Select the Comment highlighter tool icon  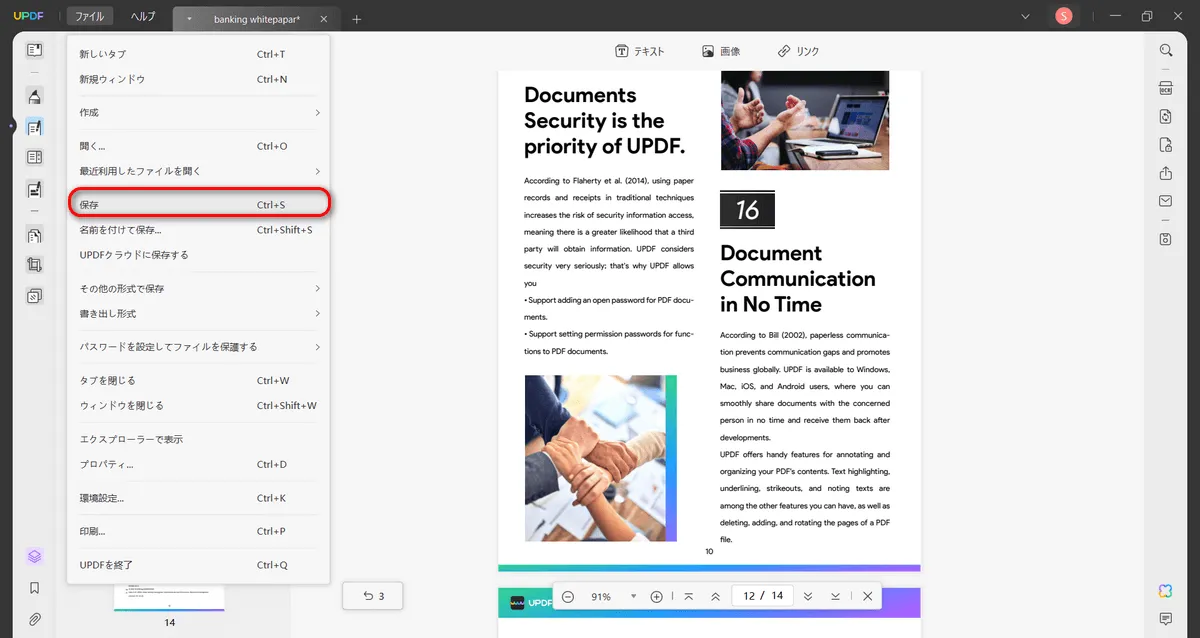tap(35, 97)
